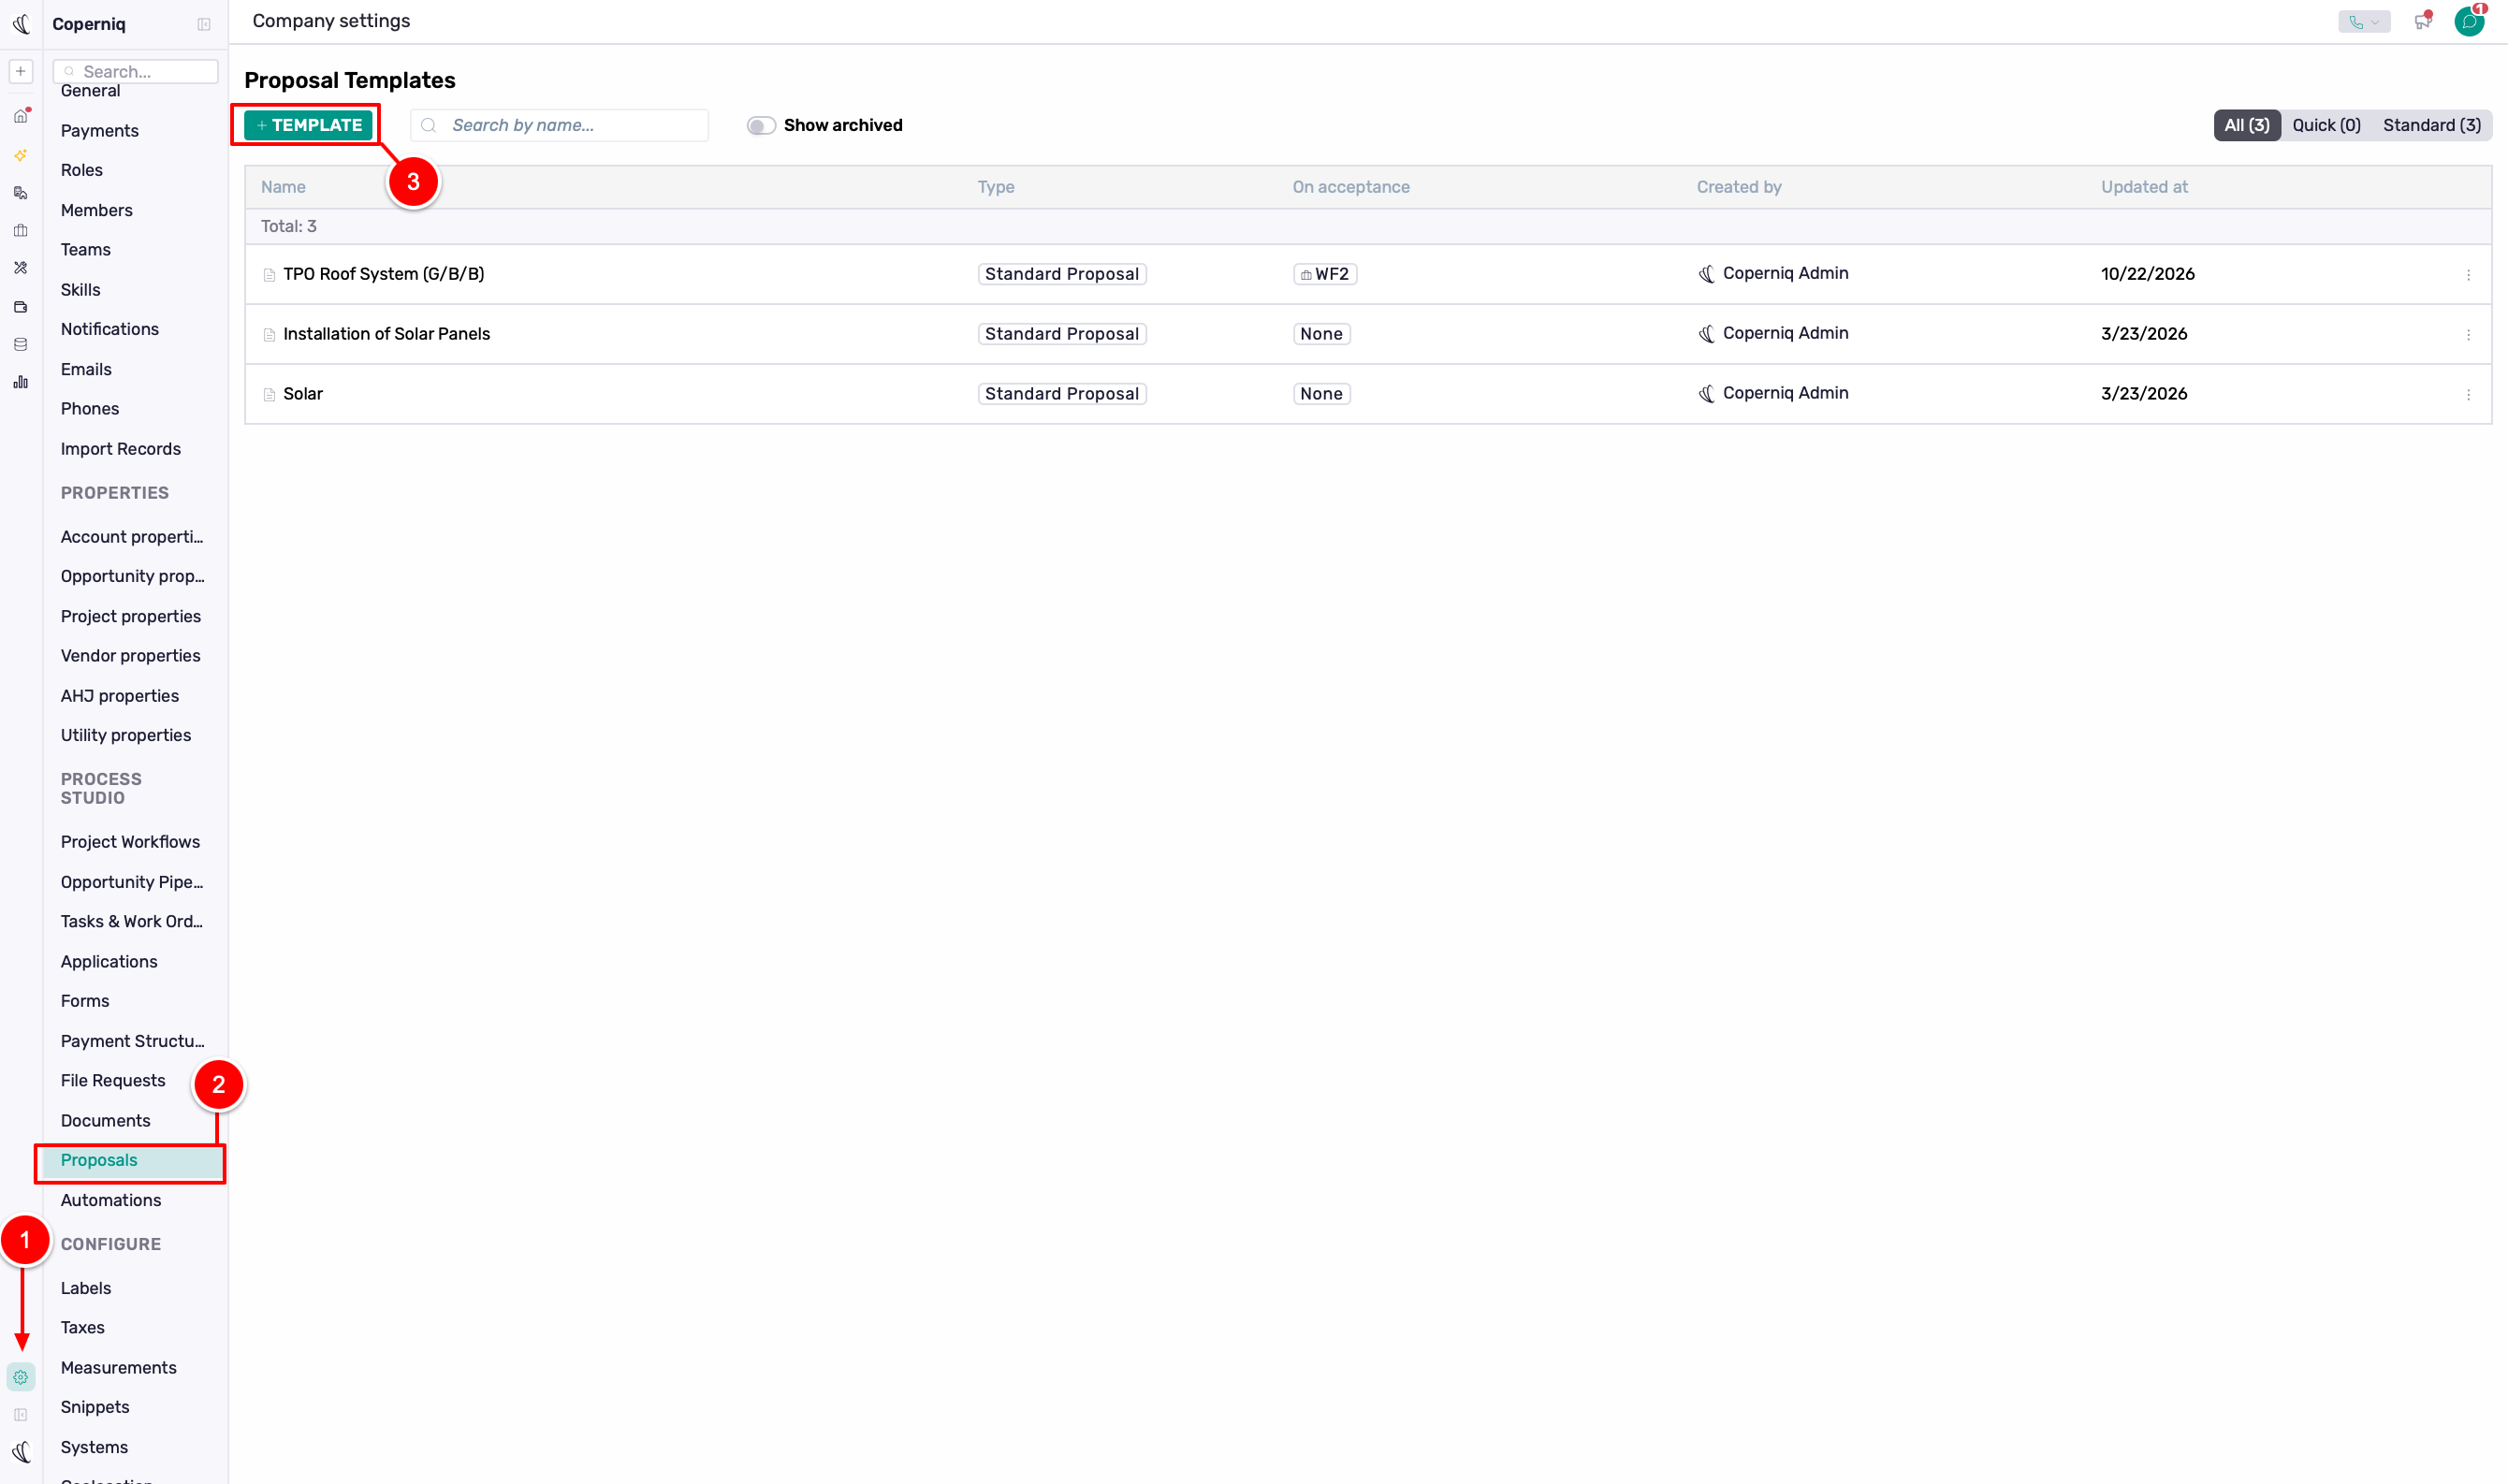Open the bar chart analytics icon
2508x1484 pixels.
coord(20,383)
